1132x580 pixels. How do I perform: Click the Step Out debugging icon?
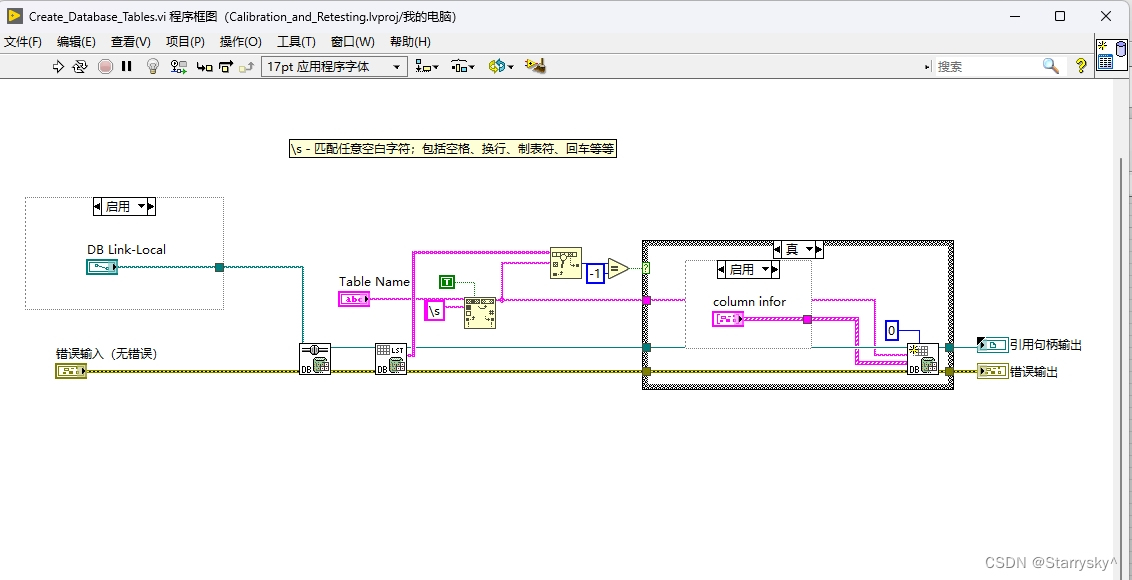click(246, 66)
